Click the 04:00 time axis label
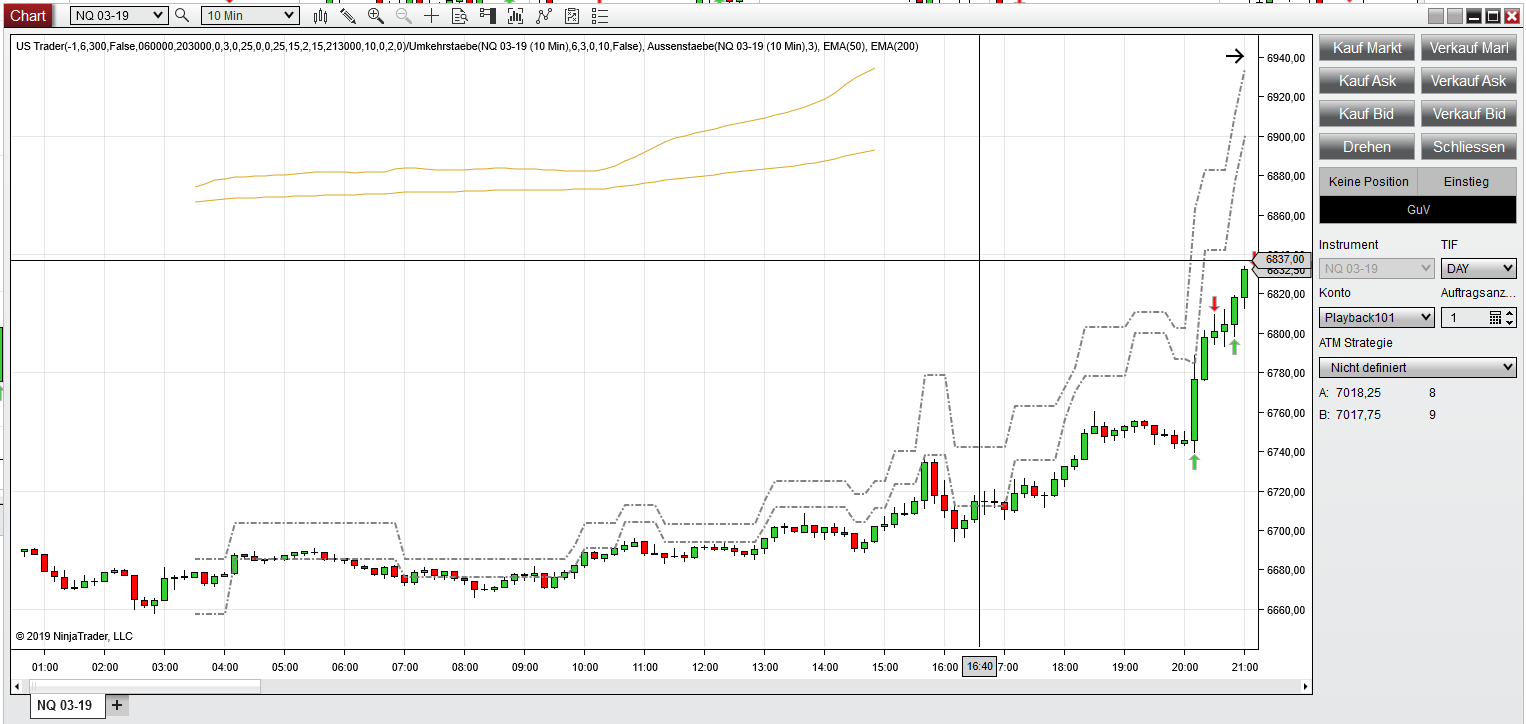Viewport: 1526px width, 724px height. [225, 667]
